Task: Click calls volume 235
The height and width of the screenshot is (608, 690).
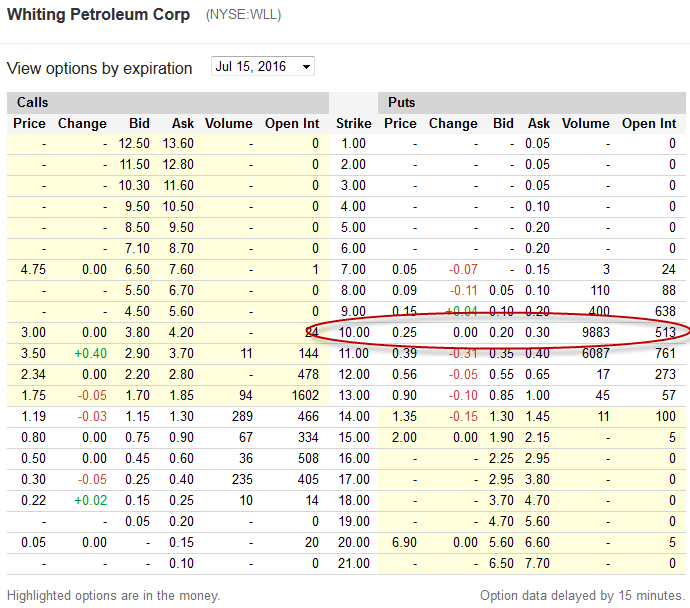Action: 242,480
